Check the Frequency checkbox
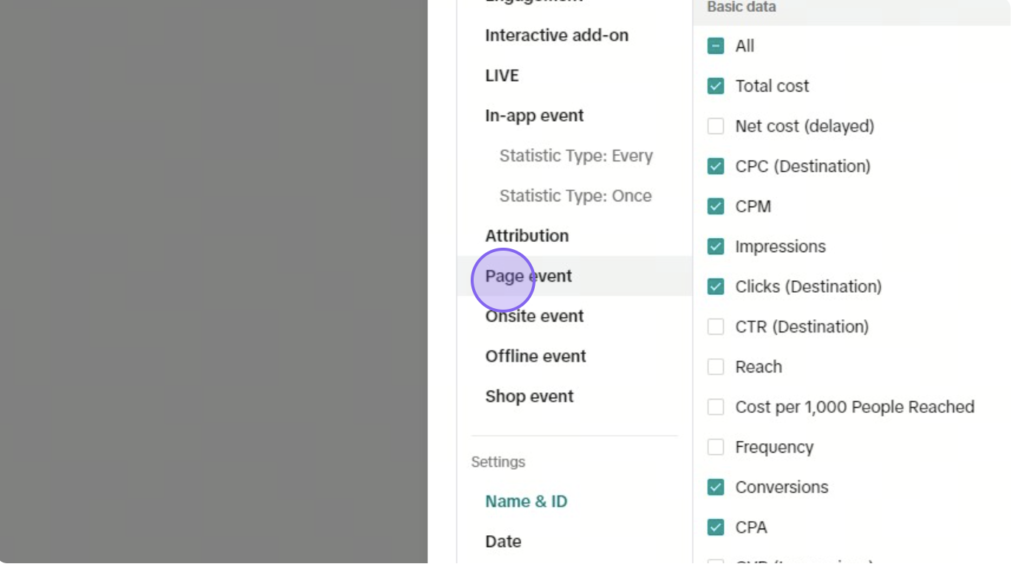This screenshot has width=1024, height=578. (x=715, y=447)
